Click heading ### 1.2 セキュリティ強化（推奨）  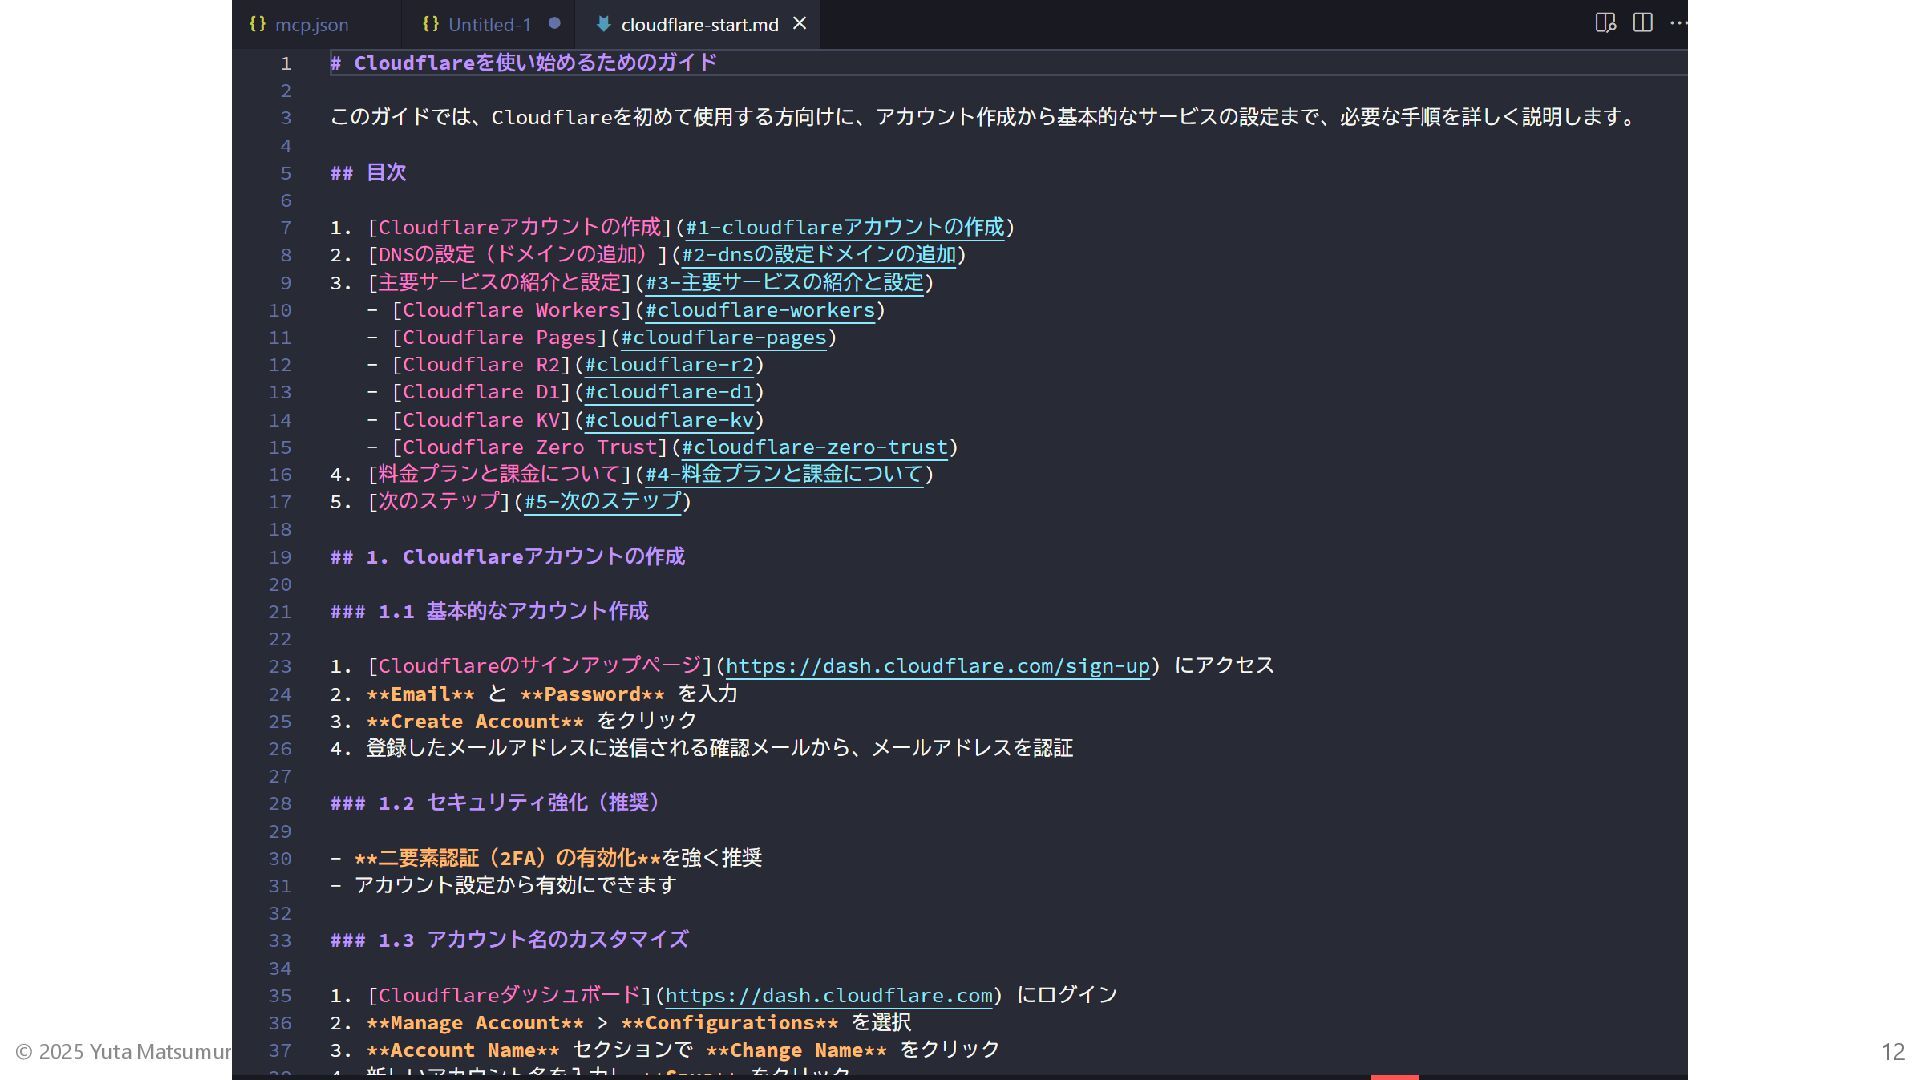(495, 803)
